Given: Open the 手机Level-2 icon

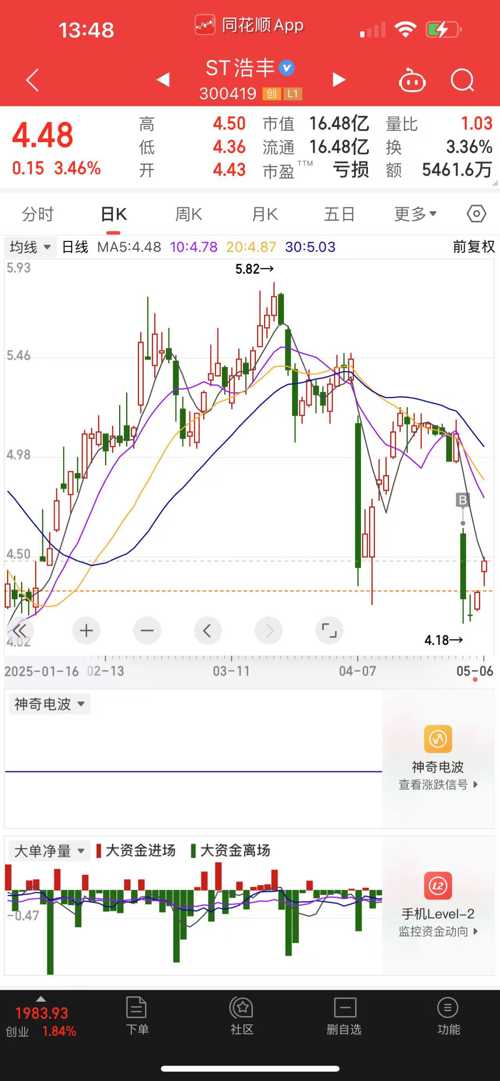Looking at the screenshot, I should coord(438,886).
